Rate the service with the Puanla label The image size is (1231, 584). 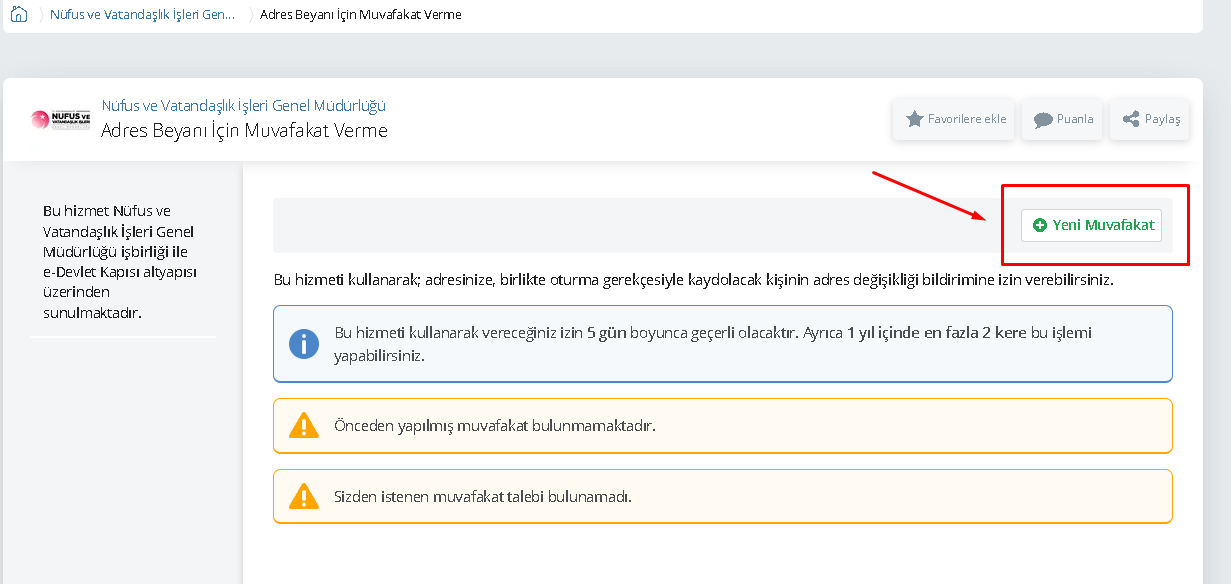[x=1075, y=119]
